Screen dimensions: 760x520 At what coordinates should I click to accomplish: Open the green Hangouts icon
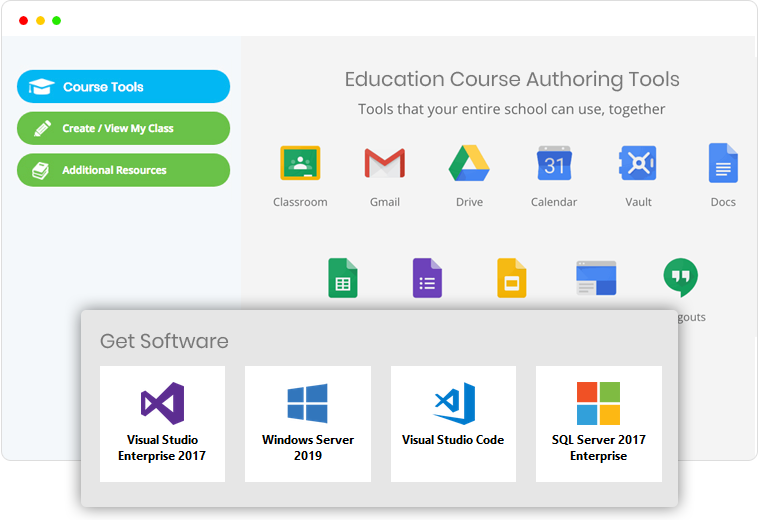pos(681,278)
